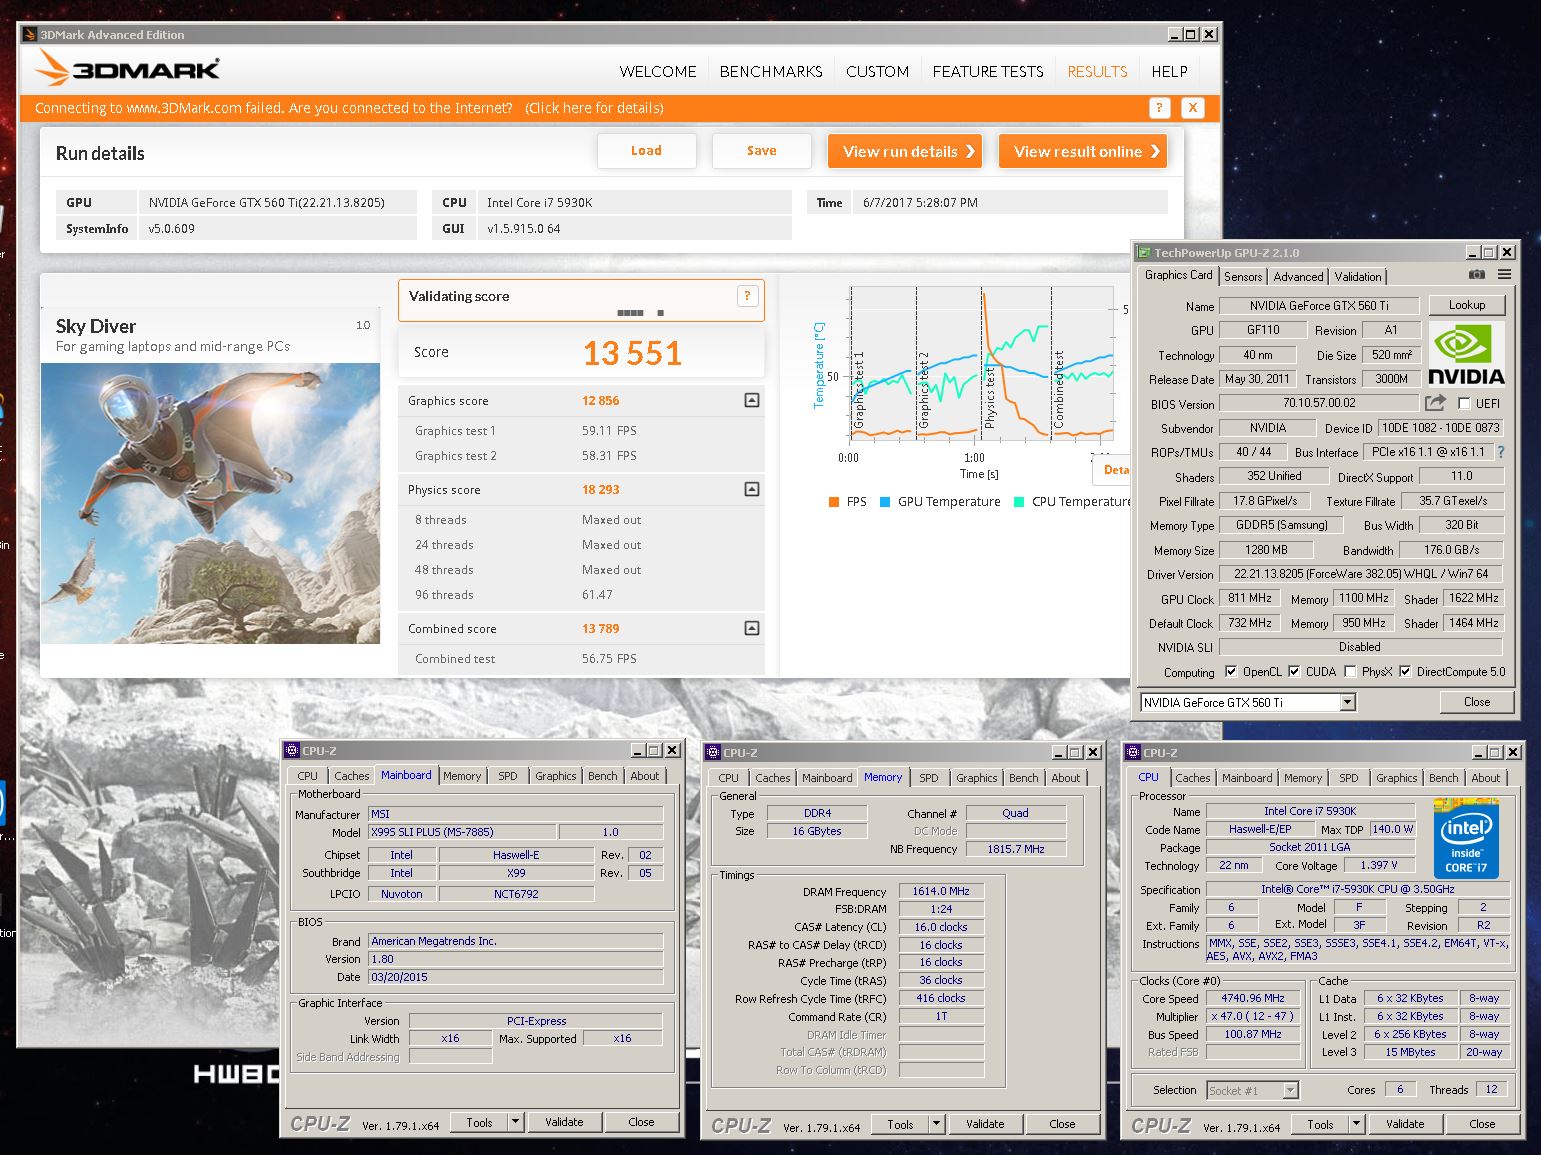Click Close in the Mainboard CPU-Z window
1541x1155 pixels.
point(641,1122)
